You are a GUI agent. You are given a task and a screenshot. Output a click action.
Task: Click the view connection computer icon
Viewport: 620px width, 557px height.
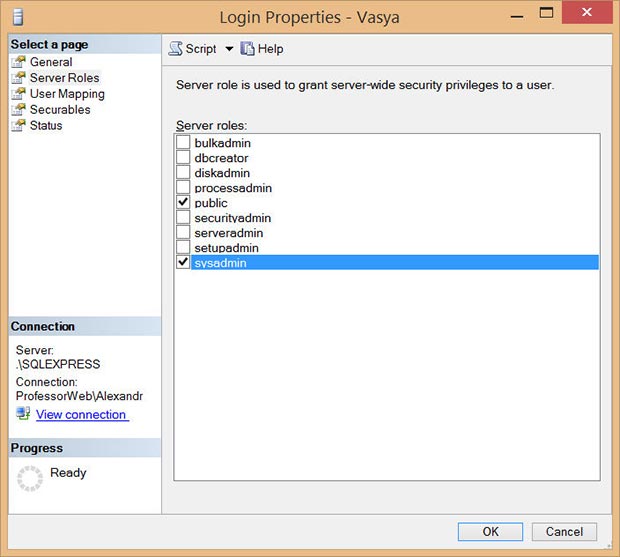23,414
